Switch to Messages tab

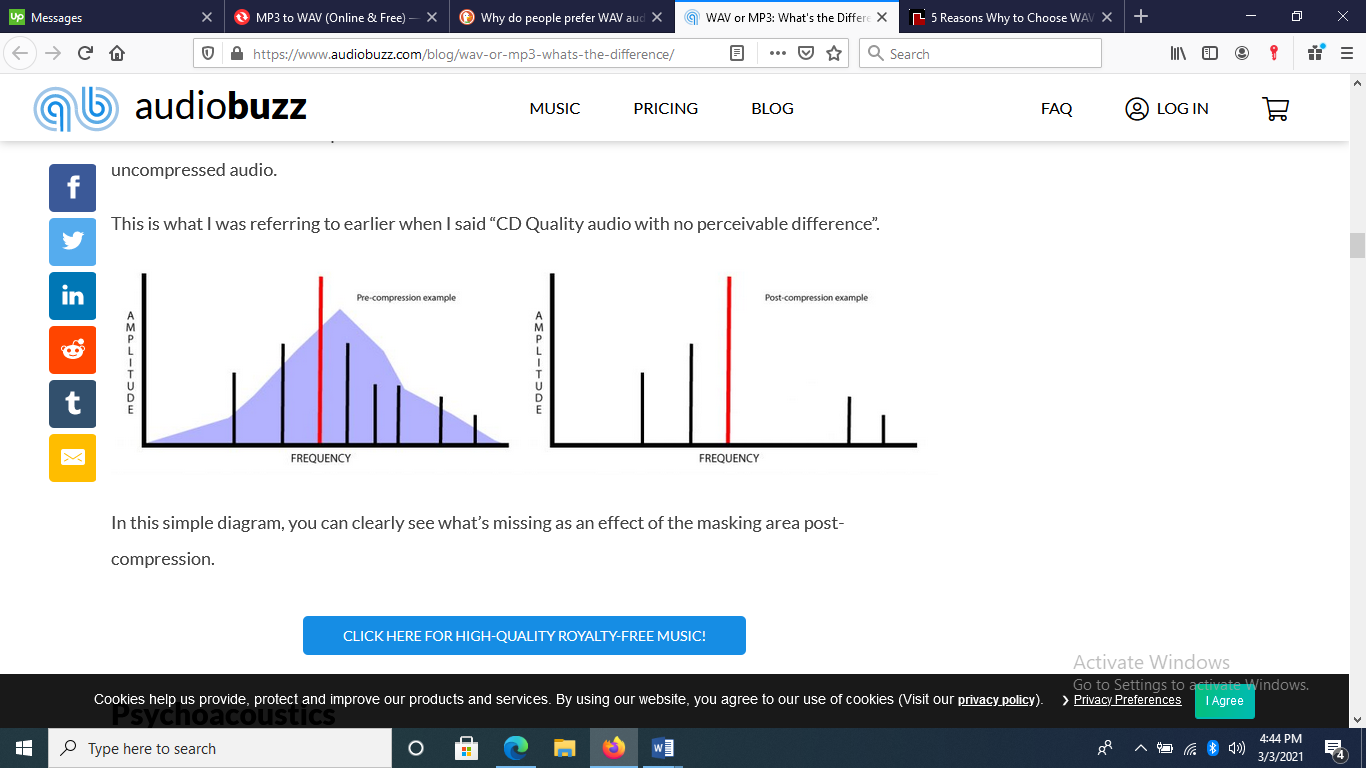111,17
